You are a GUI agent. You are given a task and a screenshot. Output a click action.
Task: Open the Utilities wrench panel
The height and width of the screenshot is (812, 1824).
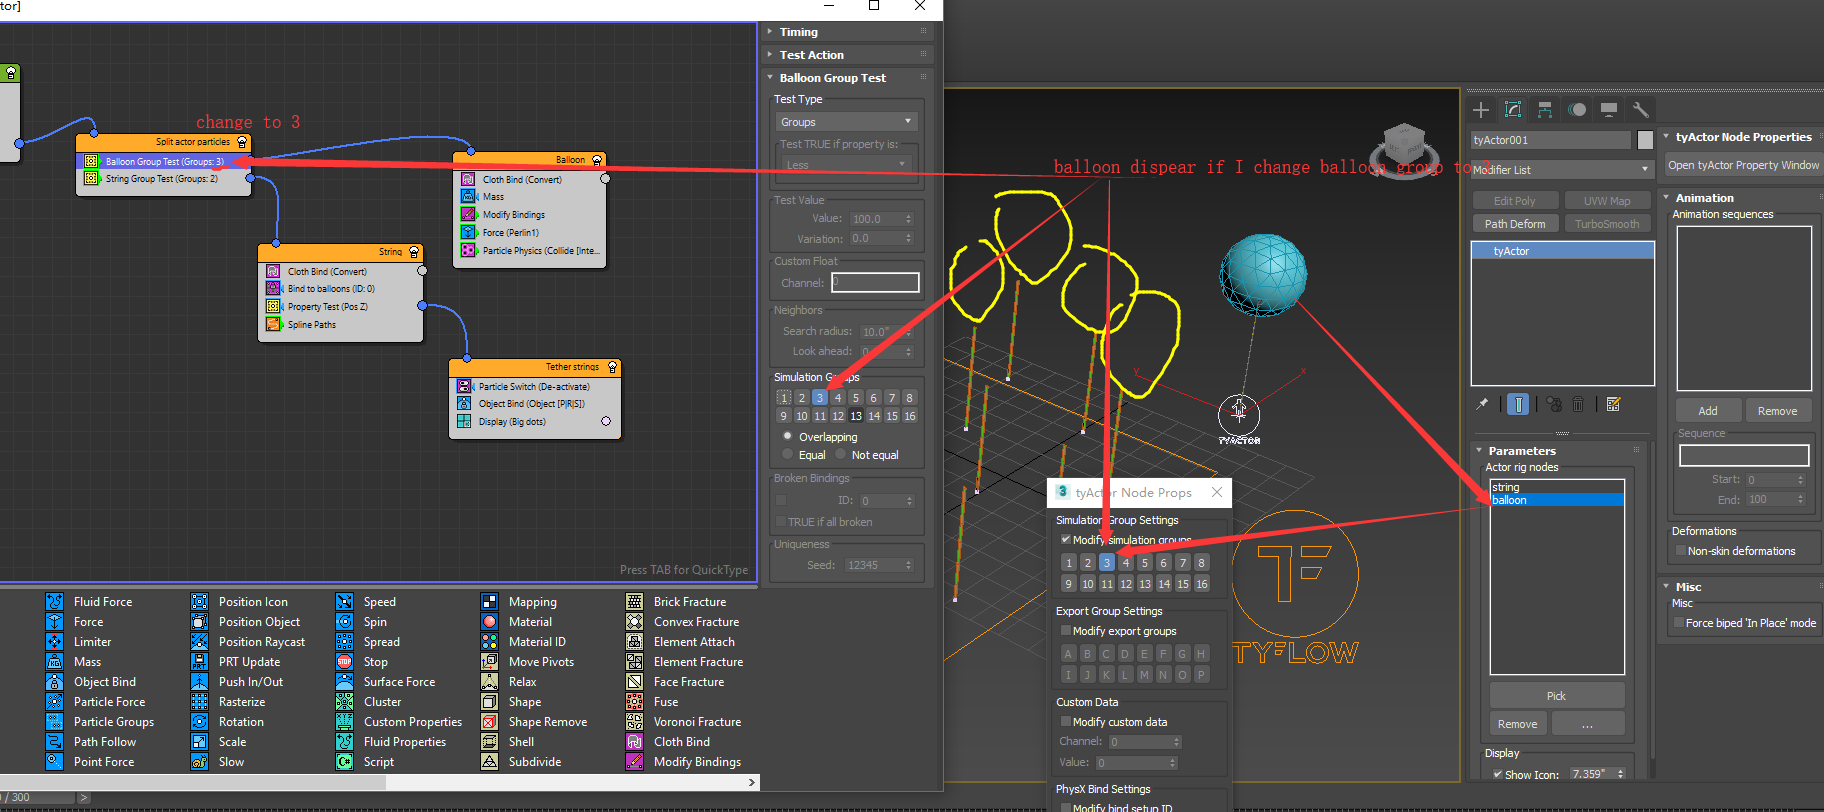[1640, 110]
